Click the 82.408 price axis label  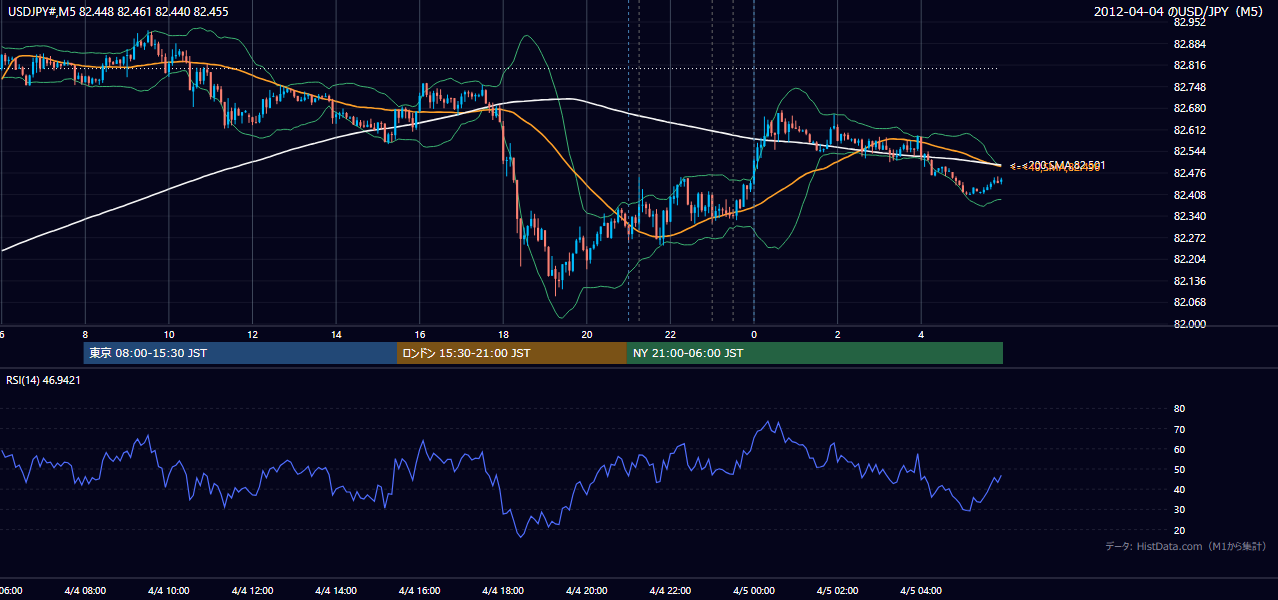pyautogui.click(x=1190, y=195)
